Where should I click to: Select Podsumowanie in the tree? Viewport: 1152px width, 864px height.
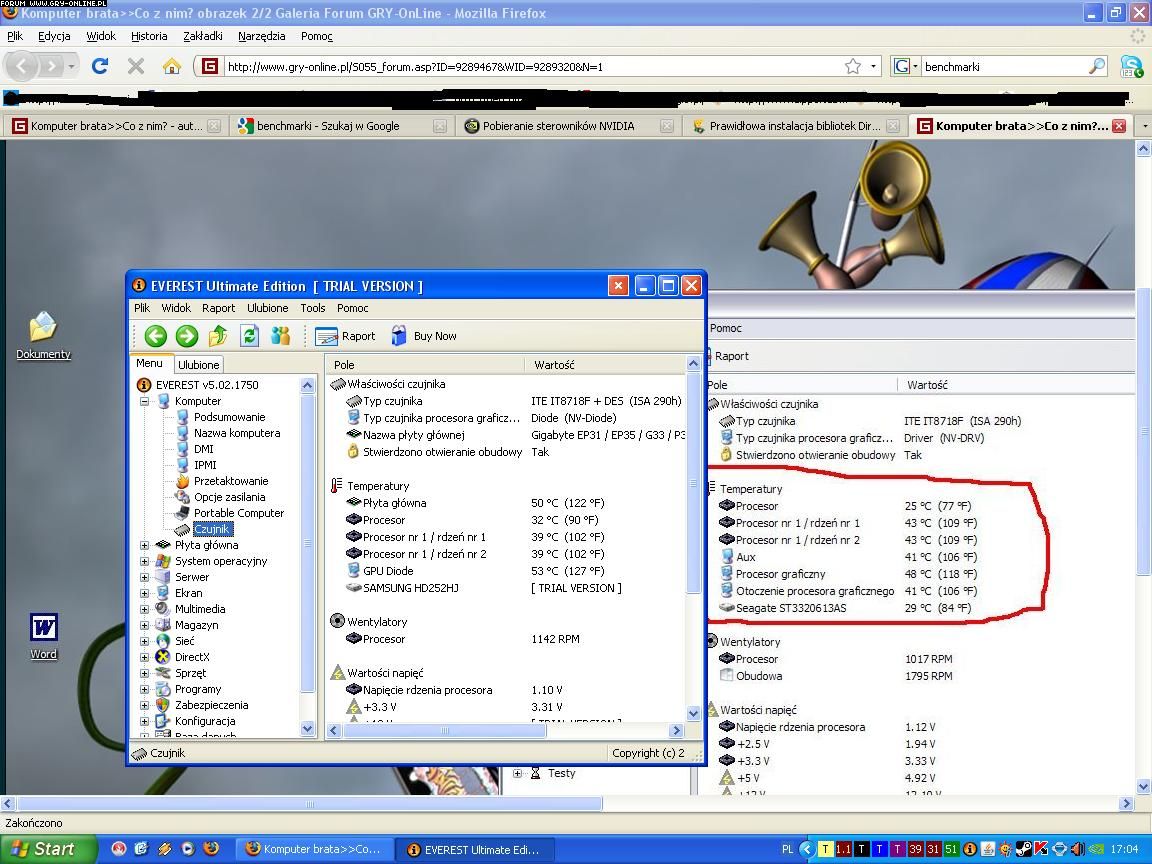(x=229, y=417)
